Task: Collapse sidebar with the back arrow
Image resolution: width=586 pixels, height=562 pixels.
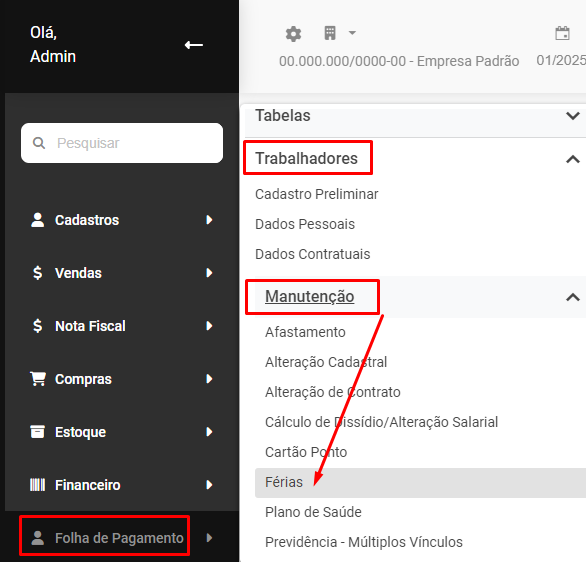Action: (x=194, y=45)
